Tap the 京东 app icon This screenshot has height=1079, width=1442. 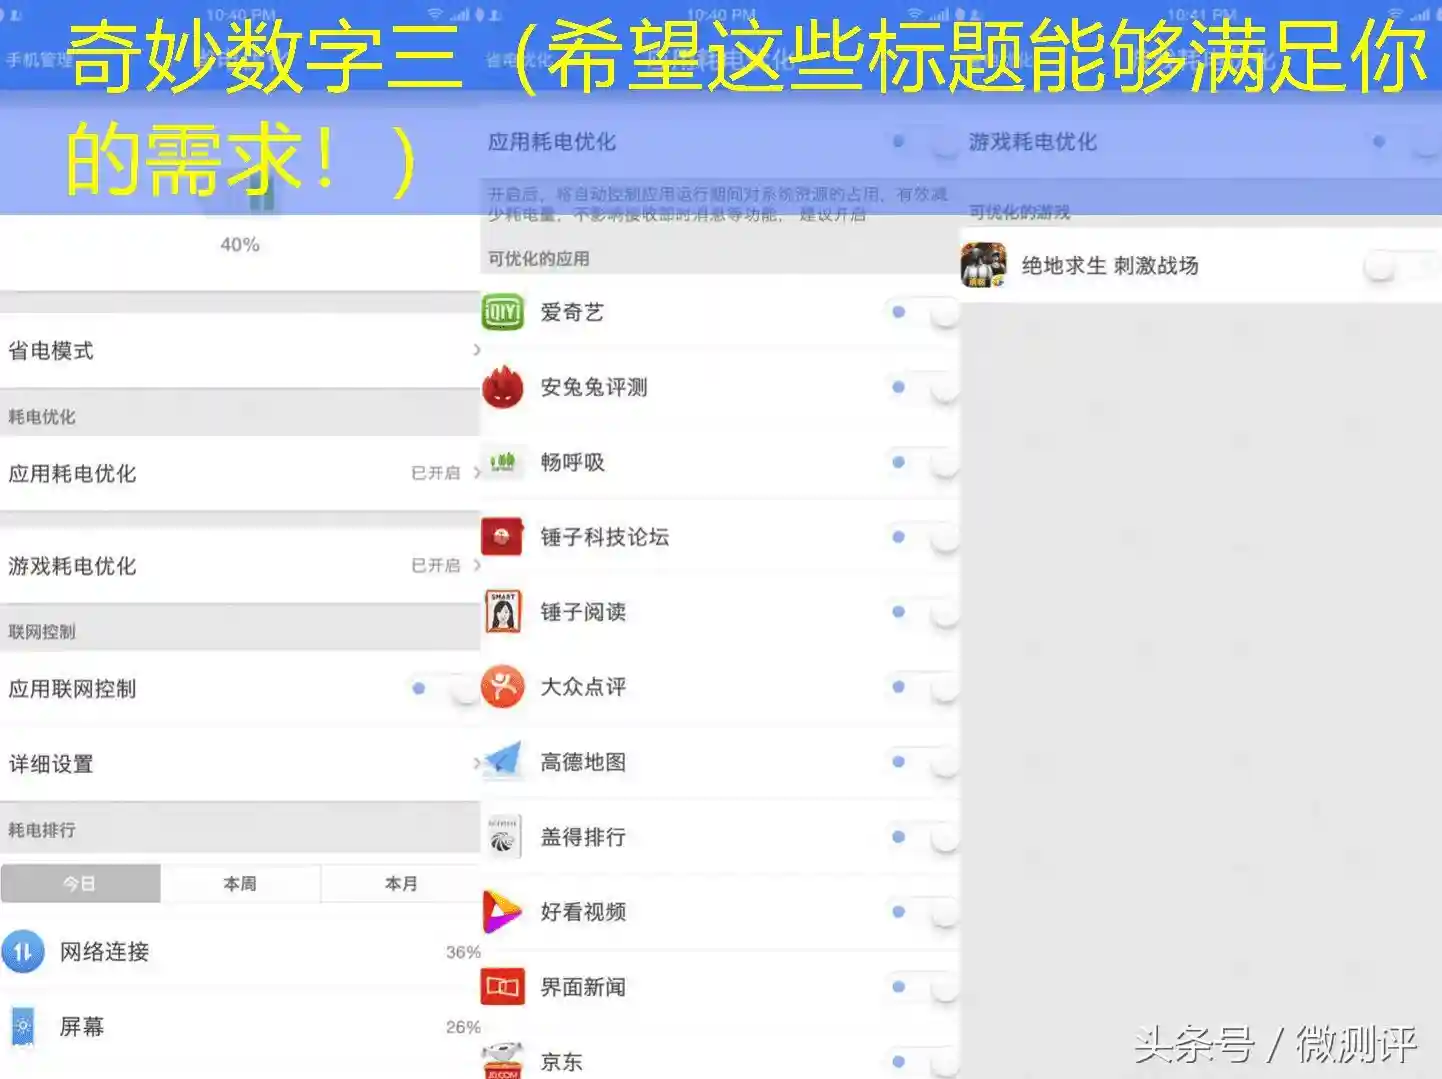pos(502,1060)
